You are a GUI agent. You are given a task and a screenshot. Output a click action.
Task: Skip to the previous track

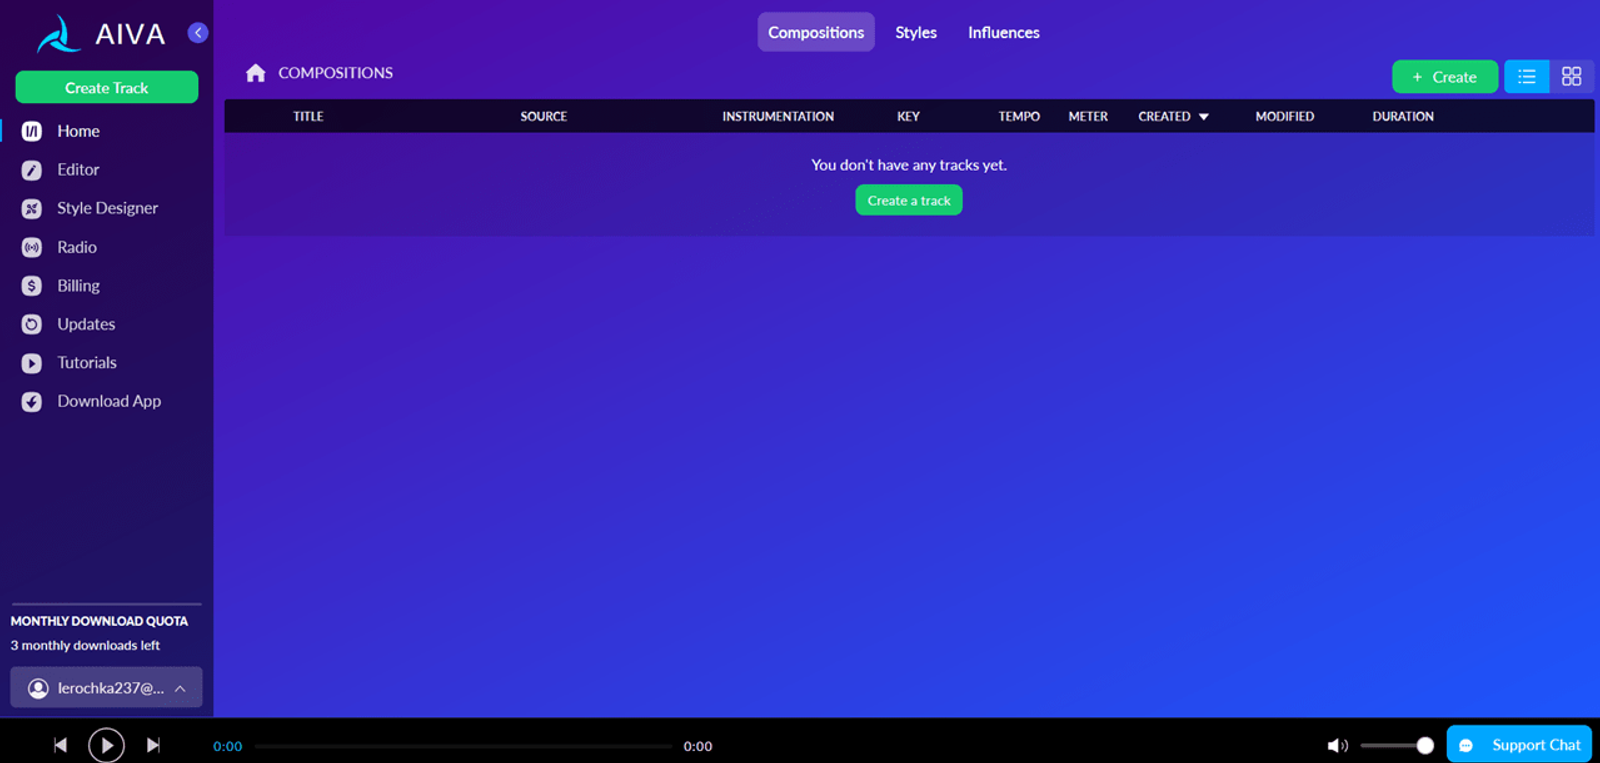[60, 745]
